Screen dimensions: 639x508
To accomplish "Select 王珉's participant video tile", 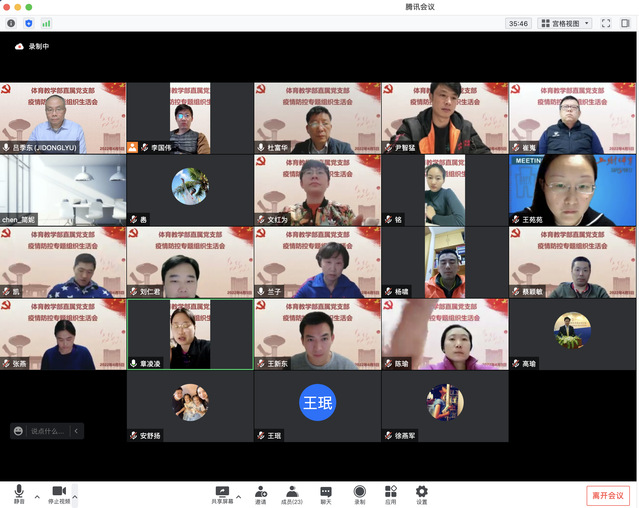I will coord(317,406).
